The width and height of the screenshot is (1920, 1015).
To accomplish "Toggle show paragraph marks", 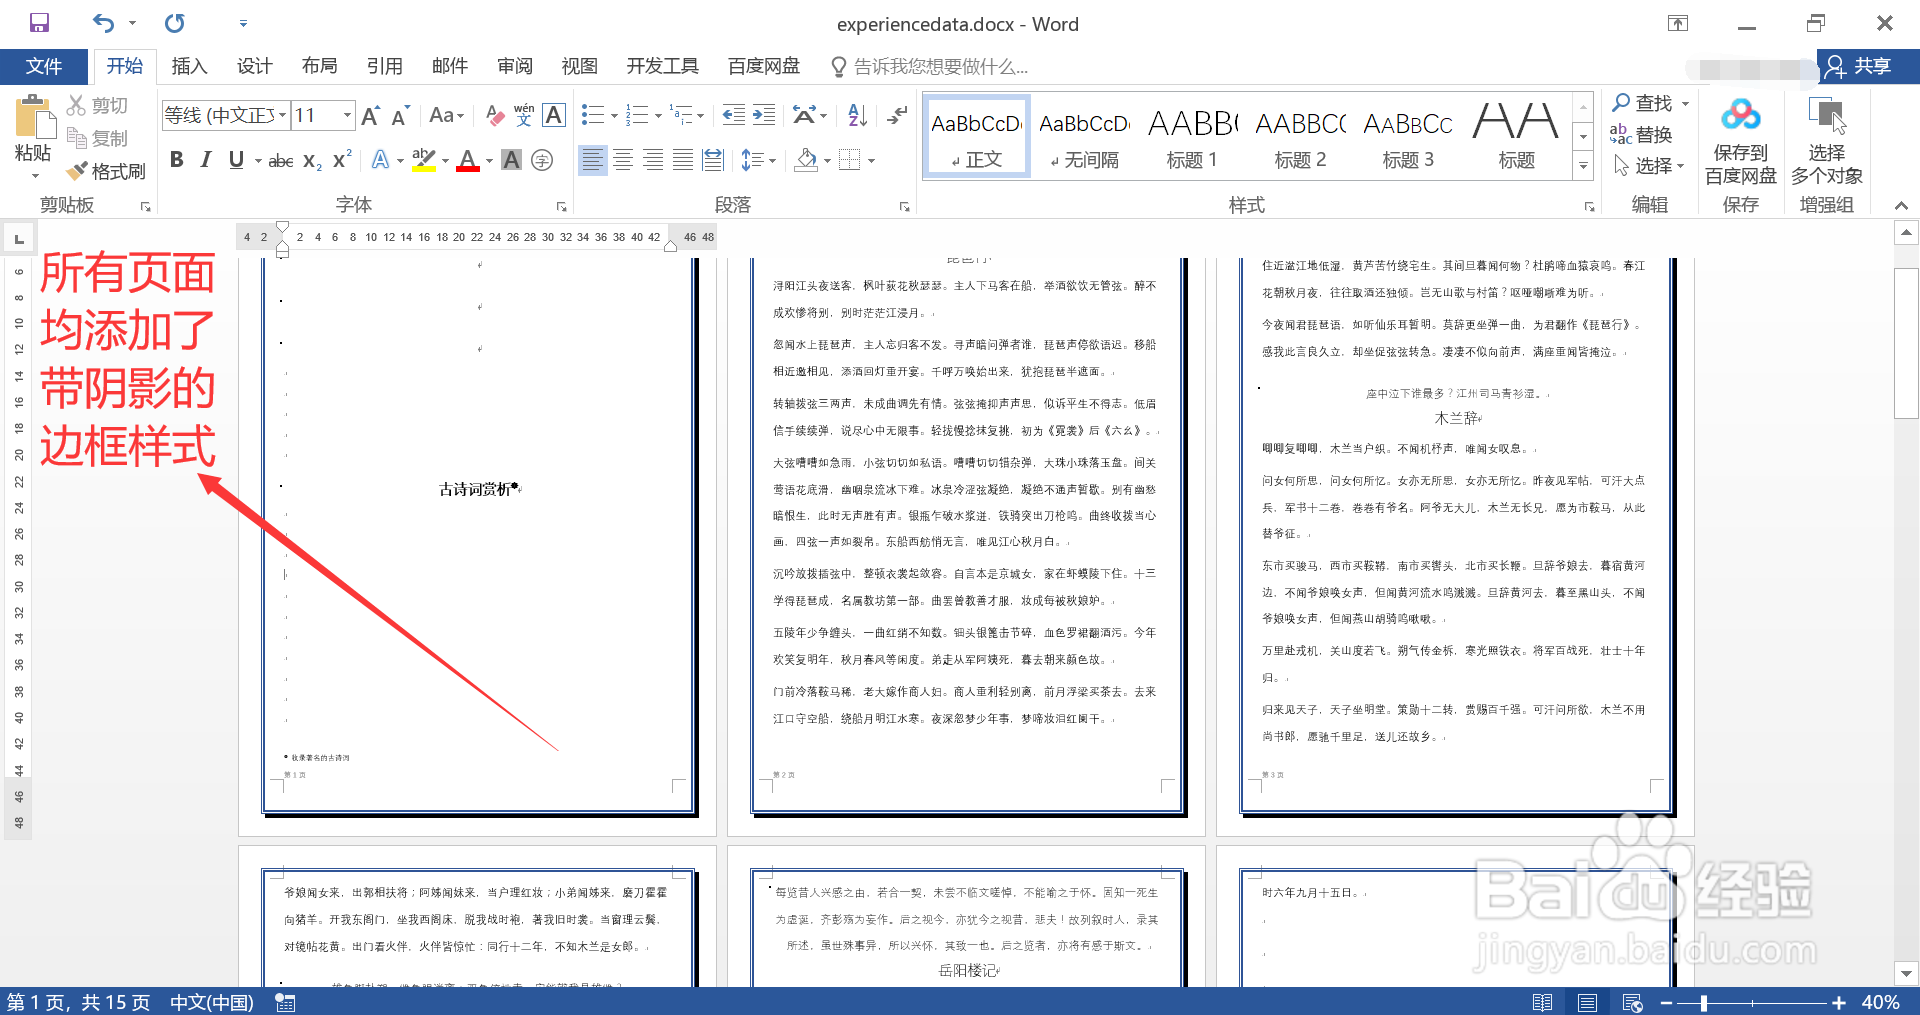I will 895,115.
